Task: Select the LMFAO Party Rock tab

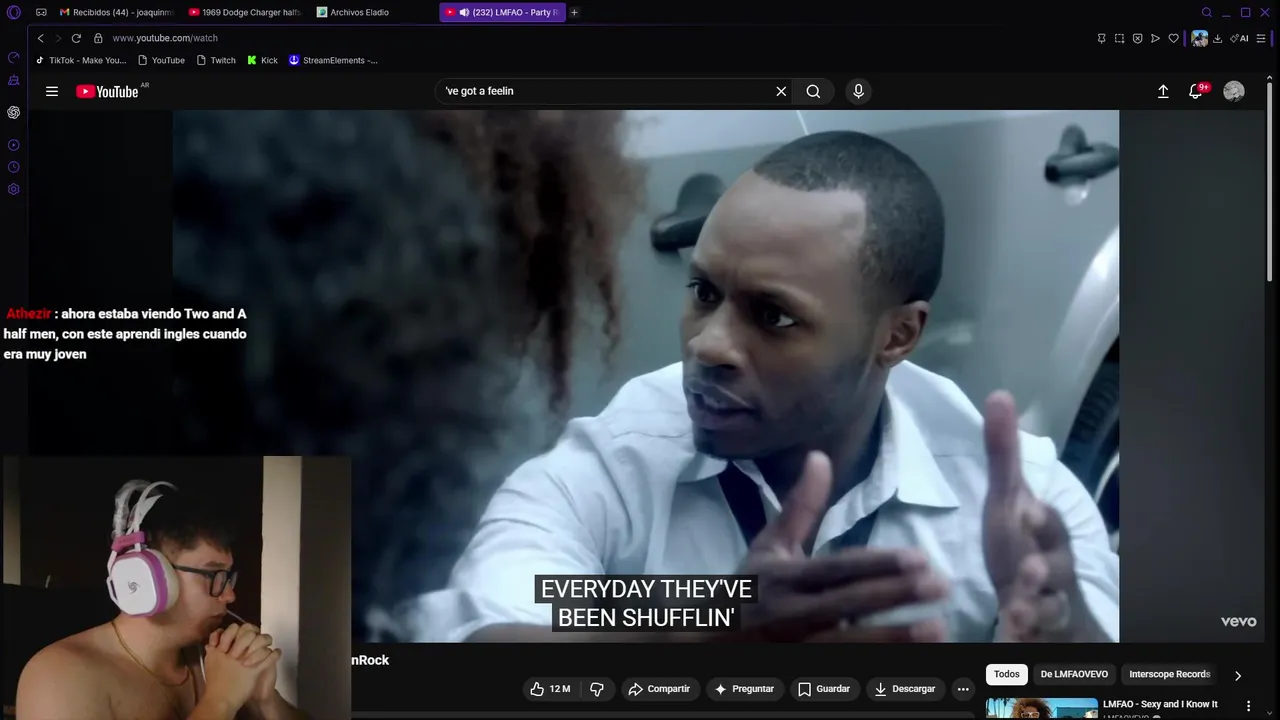Action: 502,12
